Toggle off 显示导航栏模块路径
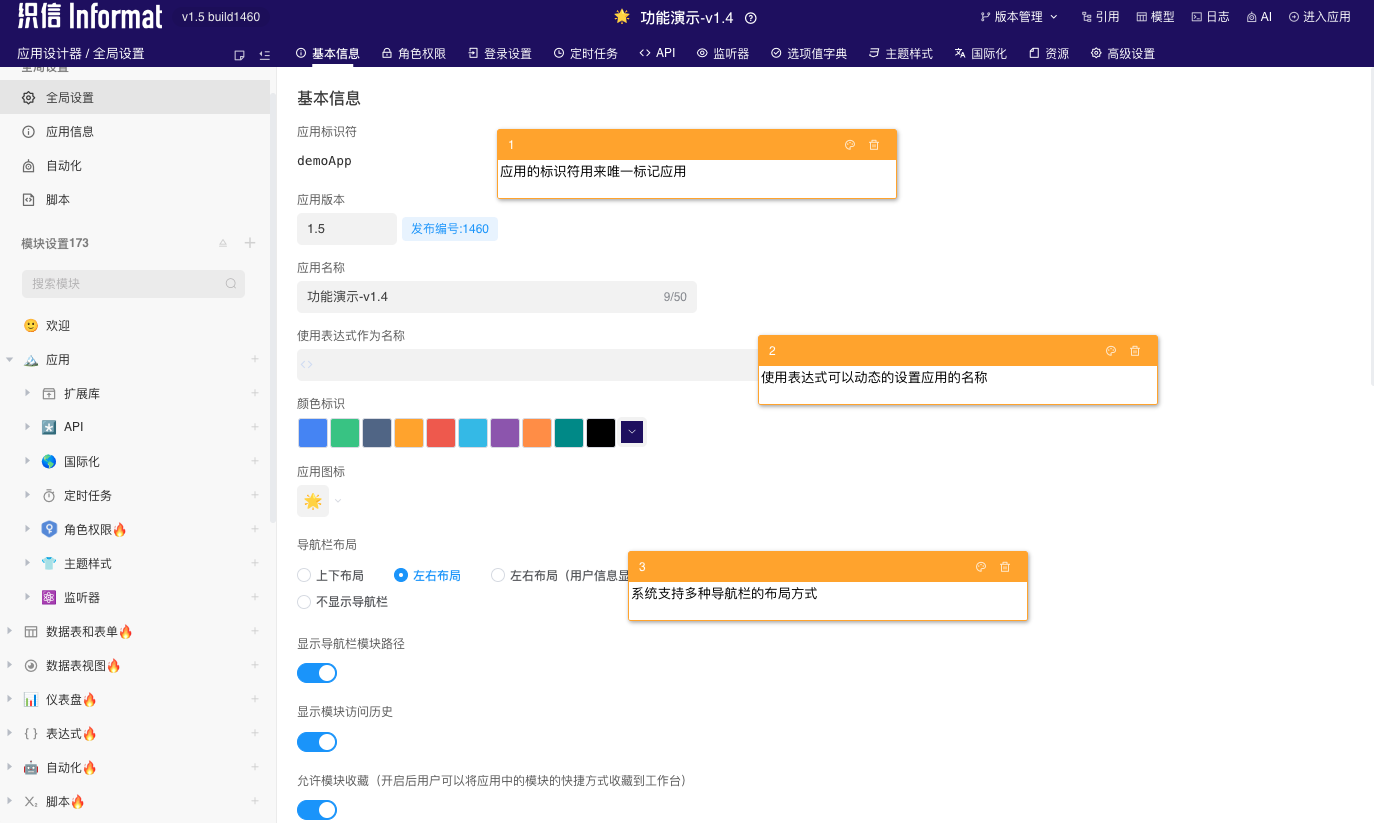Viewport: 1374px width, 823px height. coord(317,672)
